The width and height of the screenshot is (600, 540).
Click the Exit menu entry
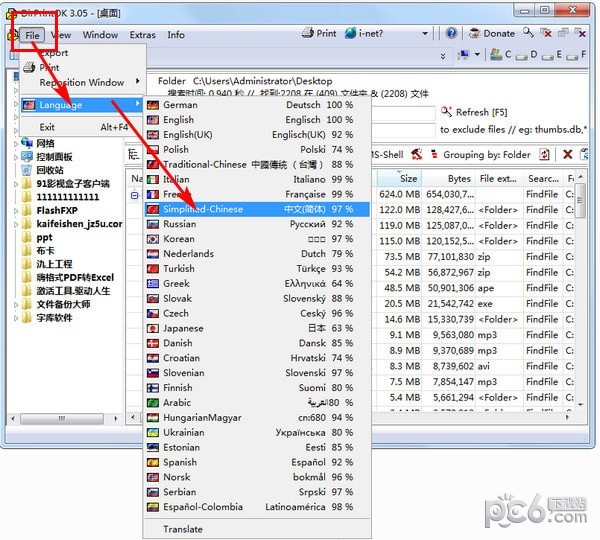click(48, 127)
